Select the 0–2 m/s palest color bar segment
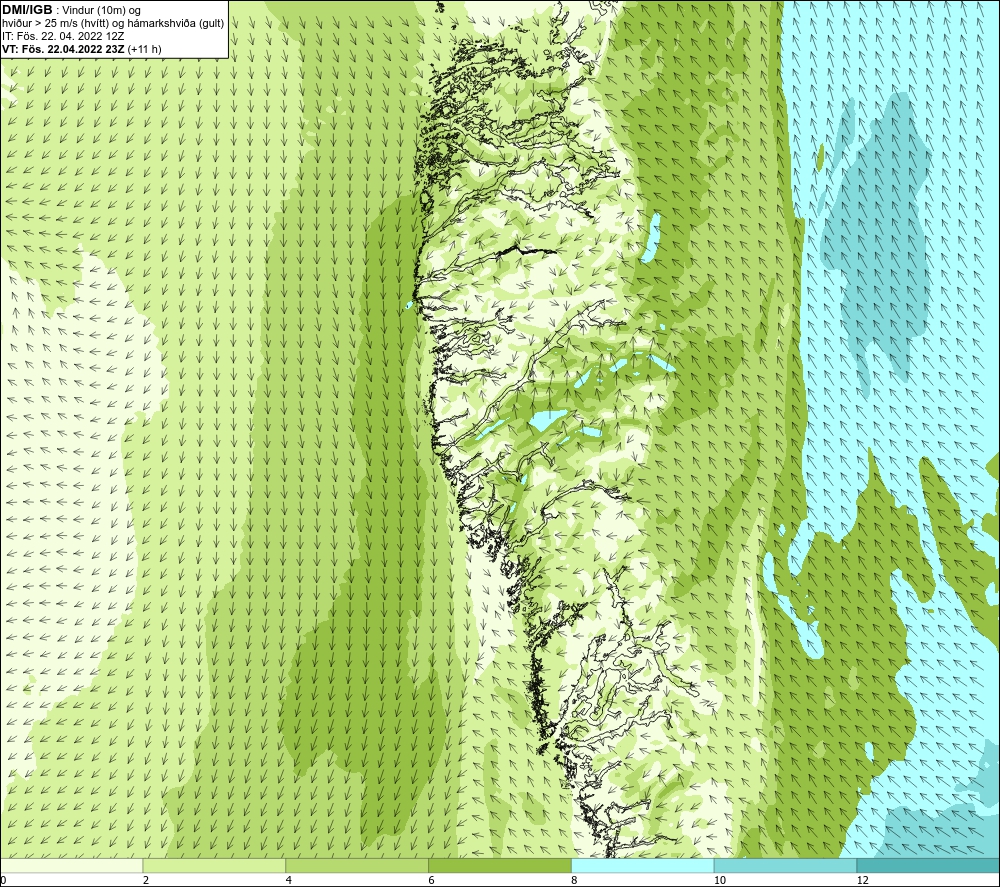This screenshot has height=887, width=1000. pos(71,865)
